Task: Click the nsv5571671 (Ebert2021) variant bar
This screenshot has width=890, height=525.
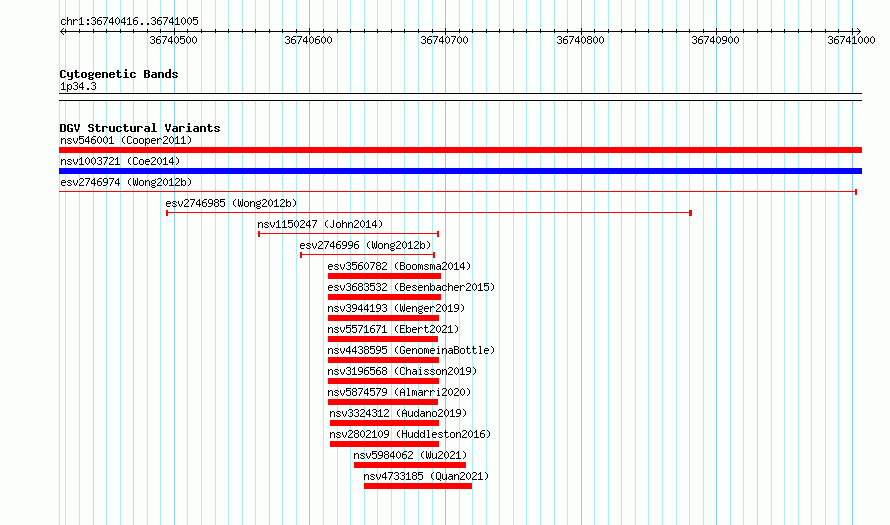Action: pyautogui.click(x=383, y=339)
